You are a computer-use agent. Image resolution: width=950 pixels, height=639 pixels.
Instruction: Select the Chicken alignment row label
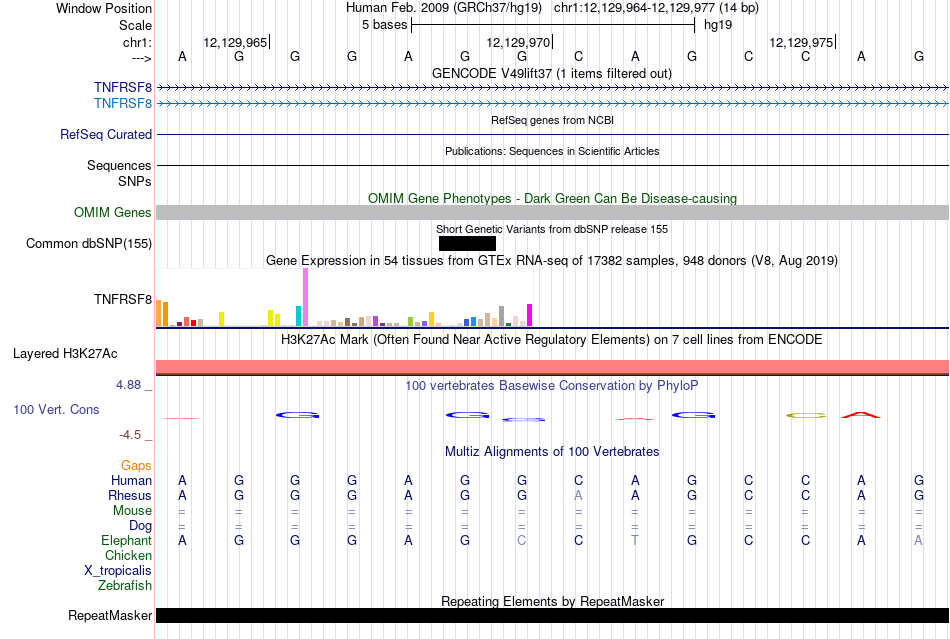pos(128,555)
